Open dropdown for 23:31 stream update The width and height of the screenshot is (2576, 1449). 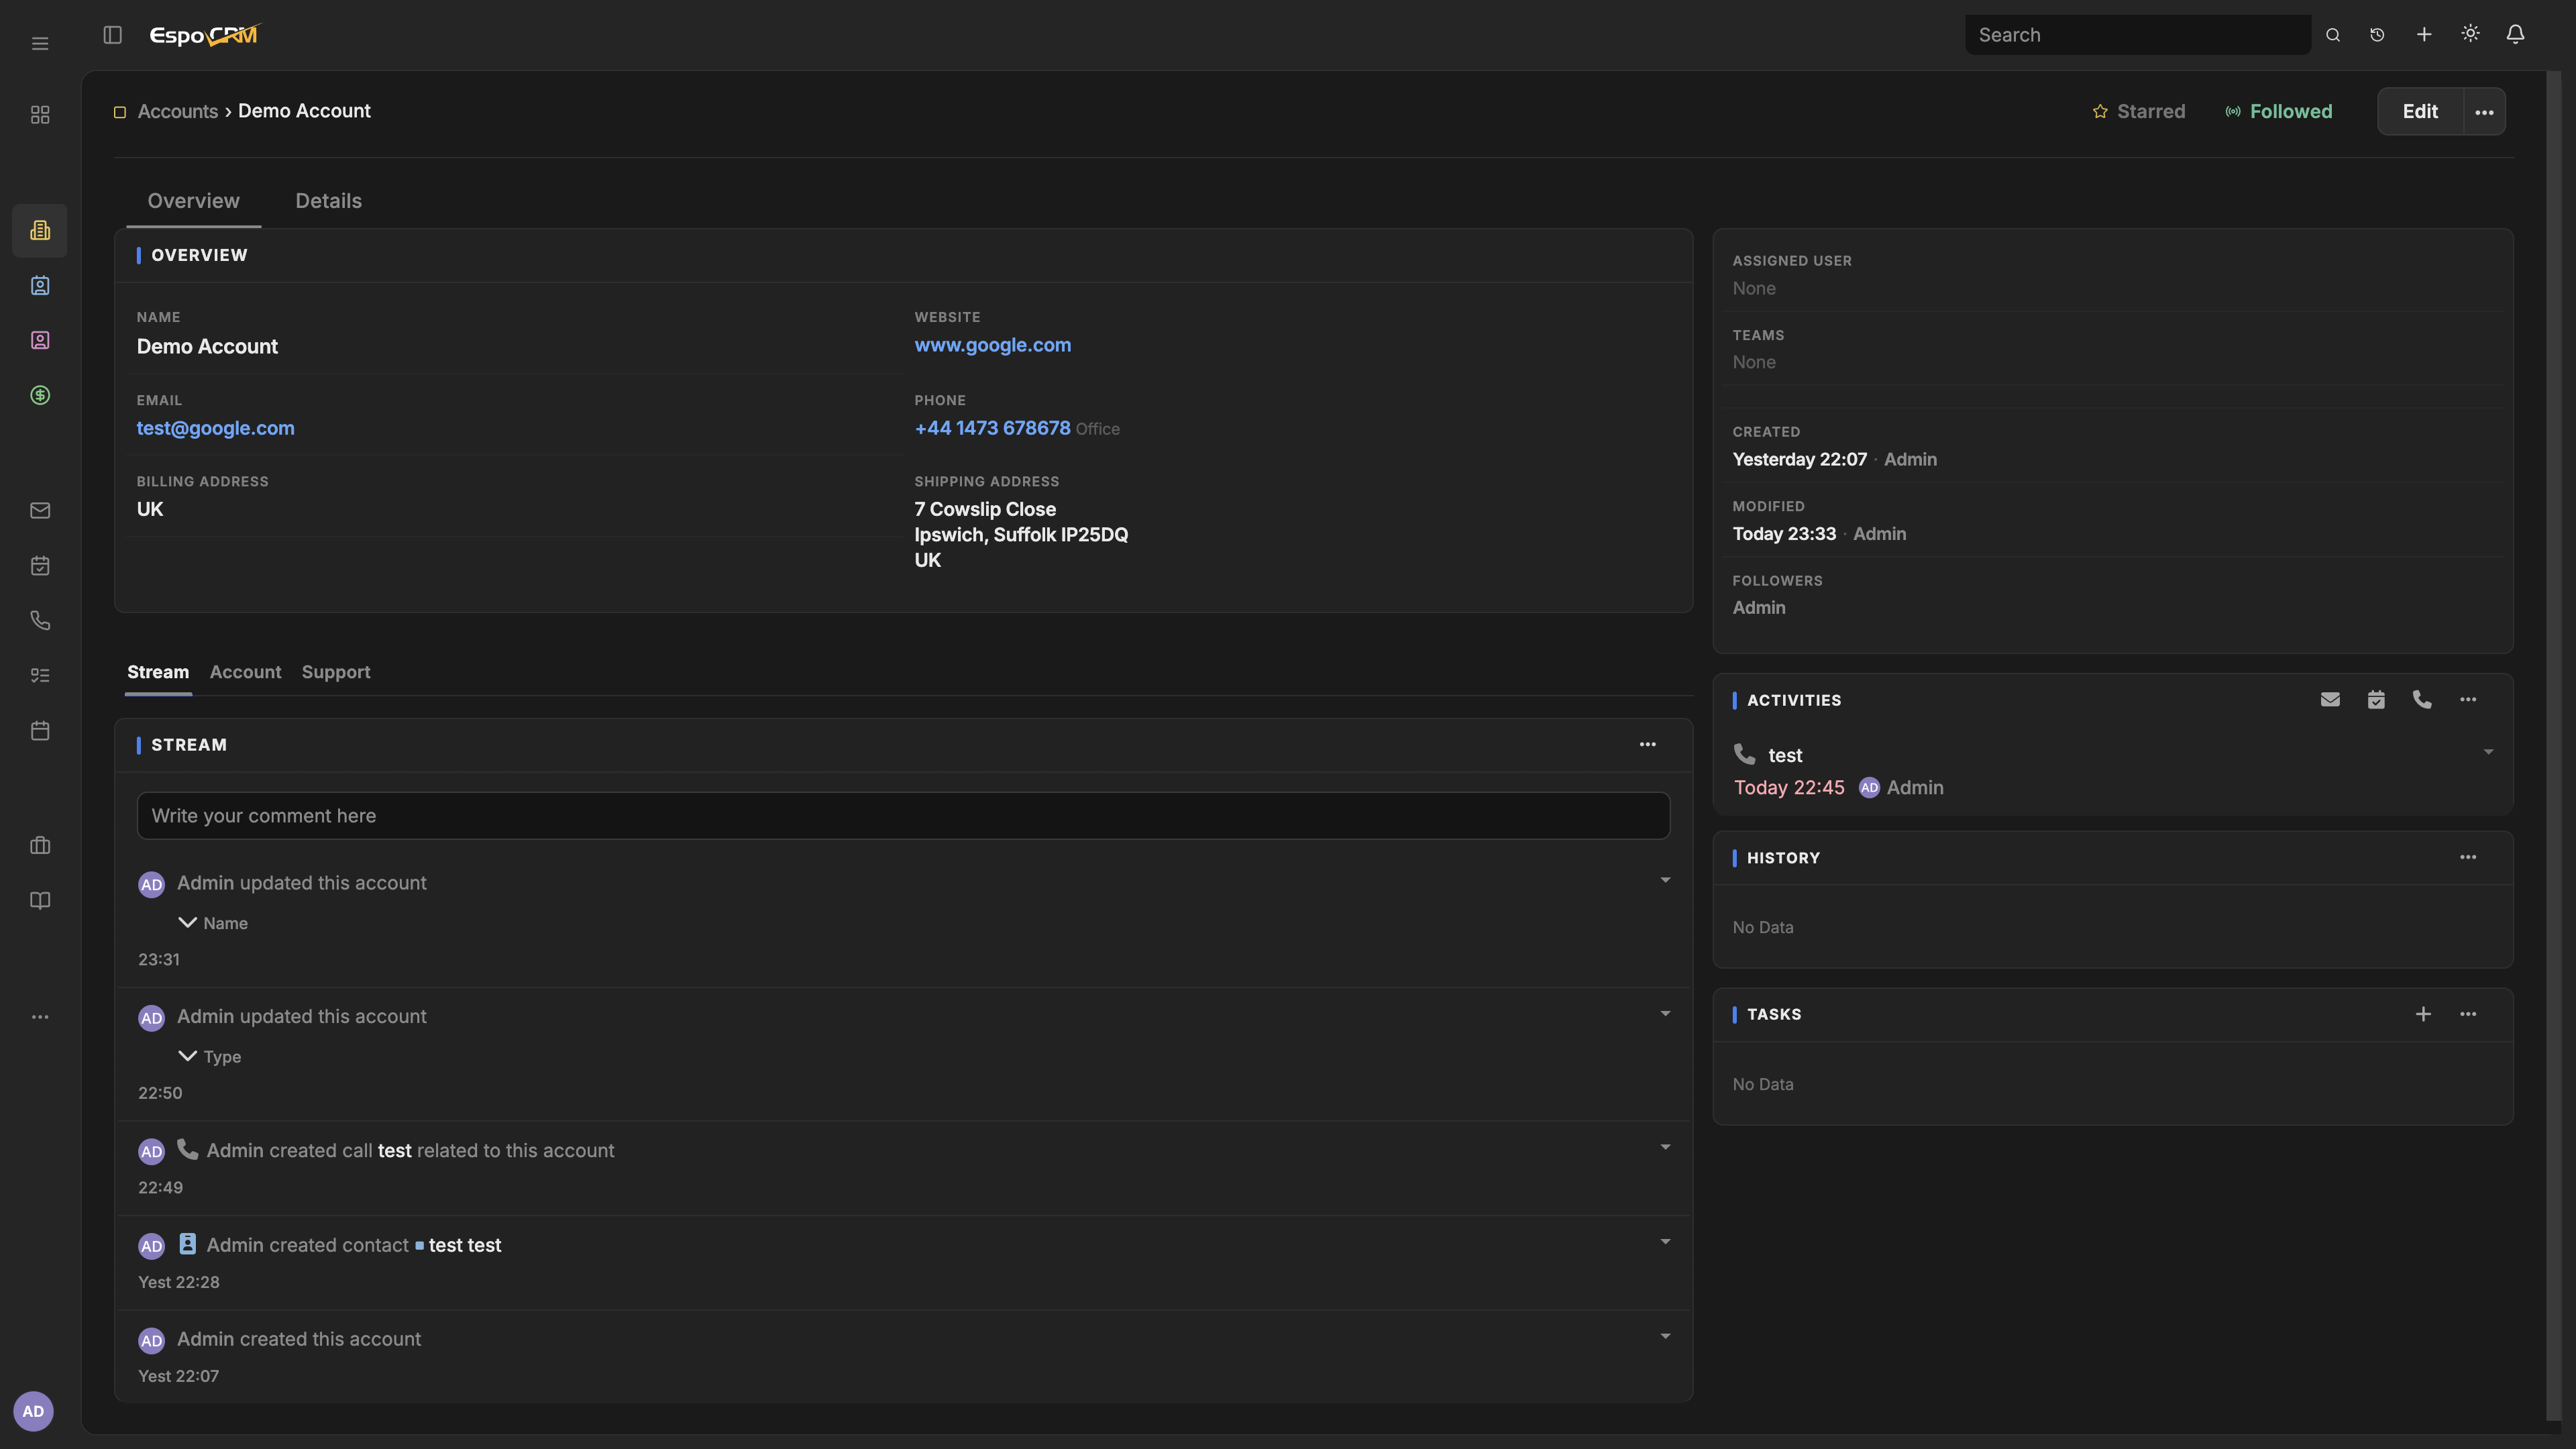click(x=1665, y=880)
